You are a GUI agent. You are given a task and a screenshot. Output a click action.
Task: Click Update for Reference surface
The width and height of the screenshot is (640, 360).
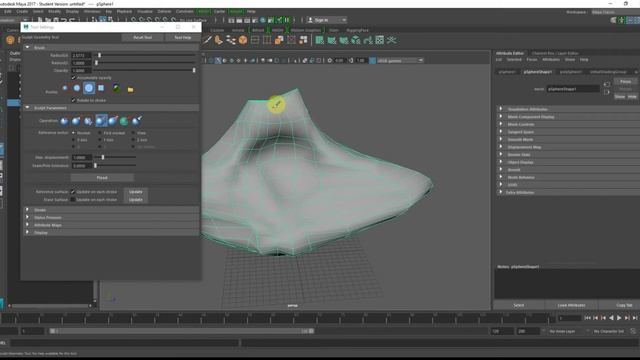[x=136, y=191]
